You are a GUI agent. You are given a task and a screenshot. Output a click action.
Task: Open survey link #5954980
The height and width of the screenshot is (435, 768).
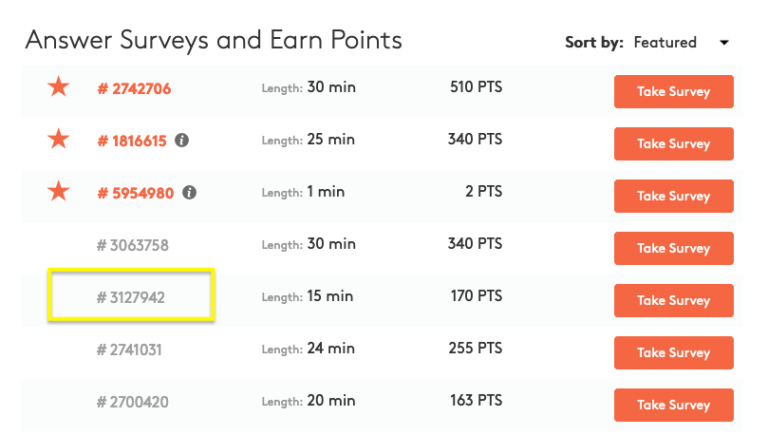(135, 192)
